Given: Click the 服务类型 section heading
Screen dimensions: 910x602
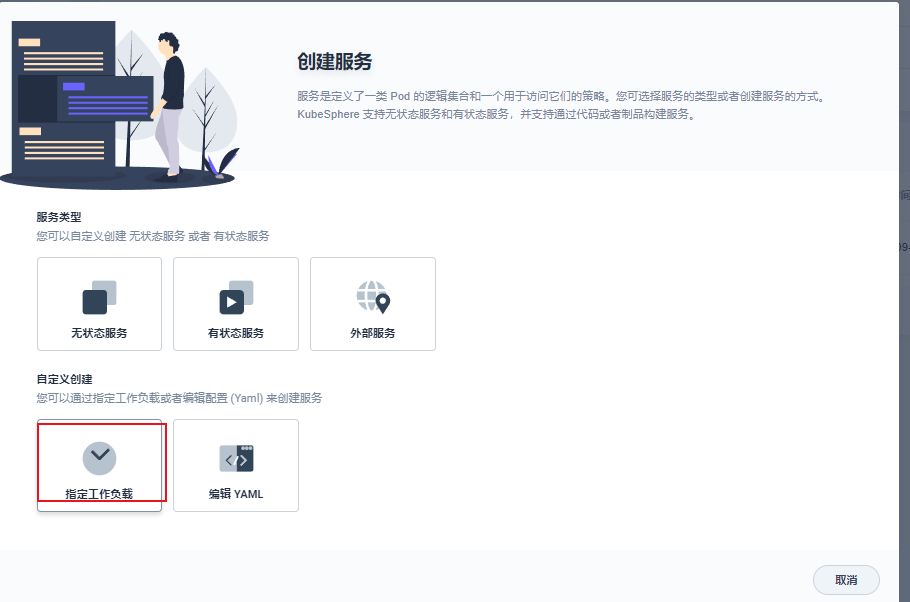Looking at the screenshot, I should (x=58, y=217).
